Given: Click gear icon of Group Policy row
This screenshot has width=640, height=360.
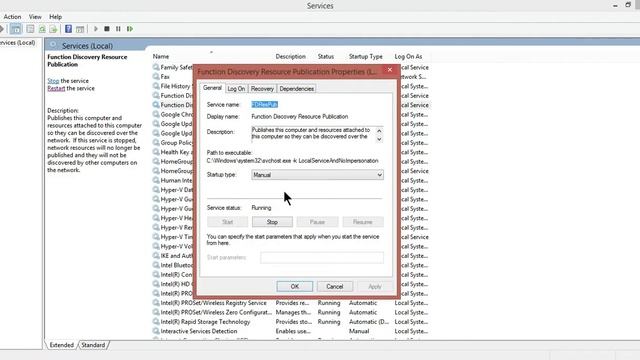Looking at the screenshot, I should (156, 142).
